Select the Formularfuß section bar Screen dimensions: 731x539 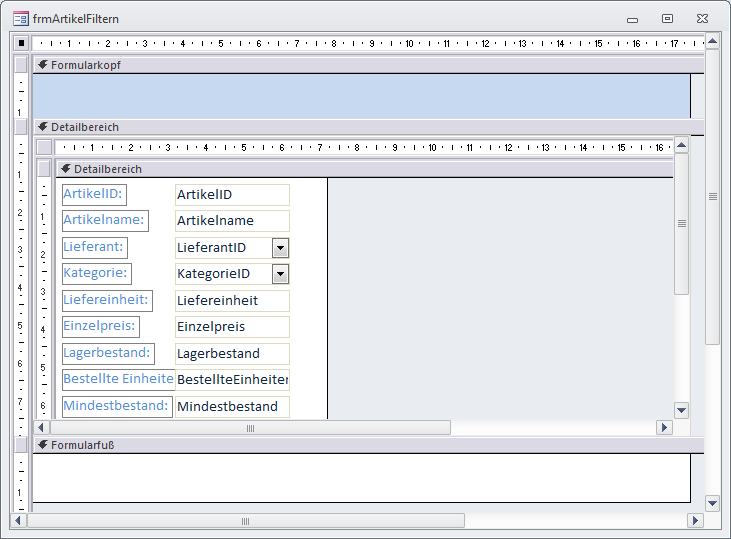(x=360, y=444)
